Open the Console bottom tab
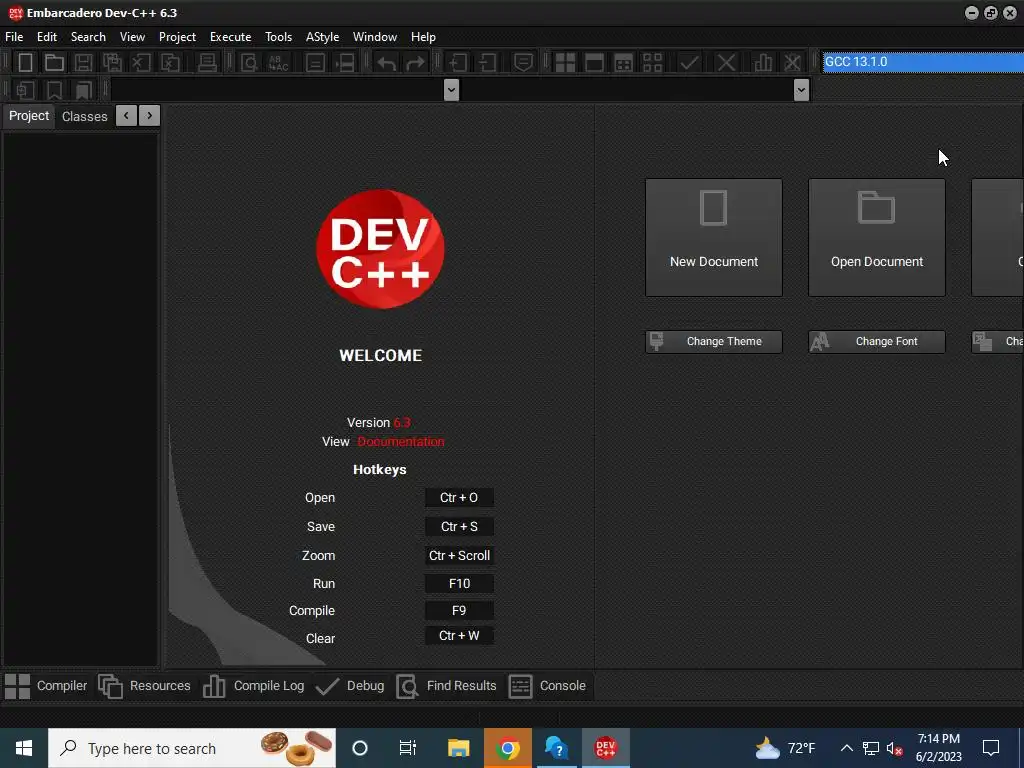Viewport: 1024px width, 768px height. [x=547, y=686]
